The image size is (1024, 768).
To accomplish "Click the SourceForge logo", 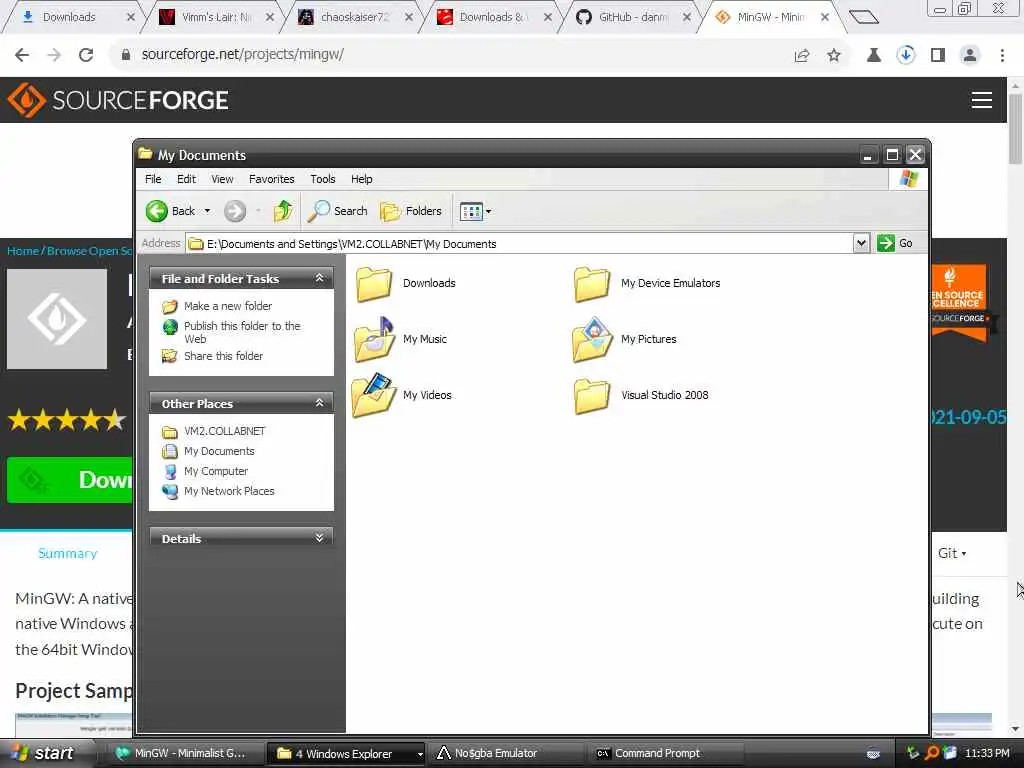I will pos(118,100).
